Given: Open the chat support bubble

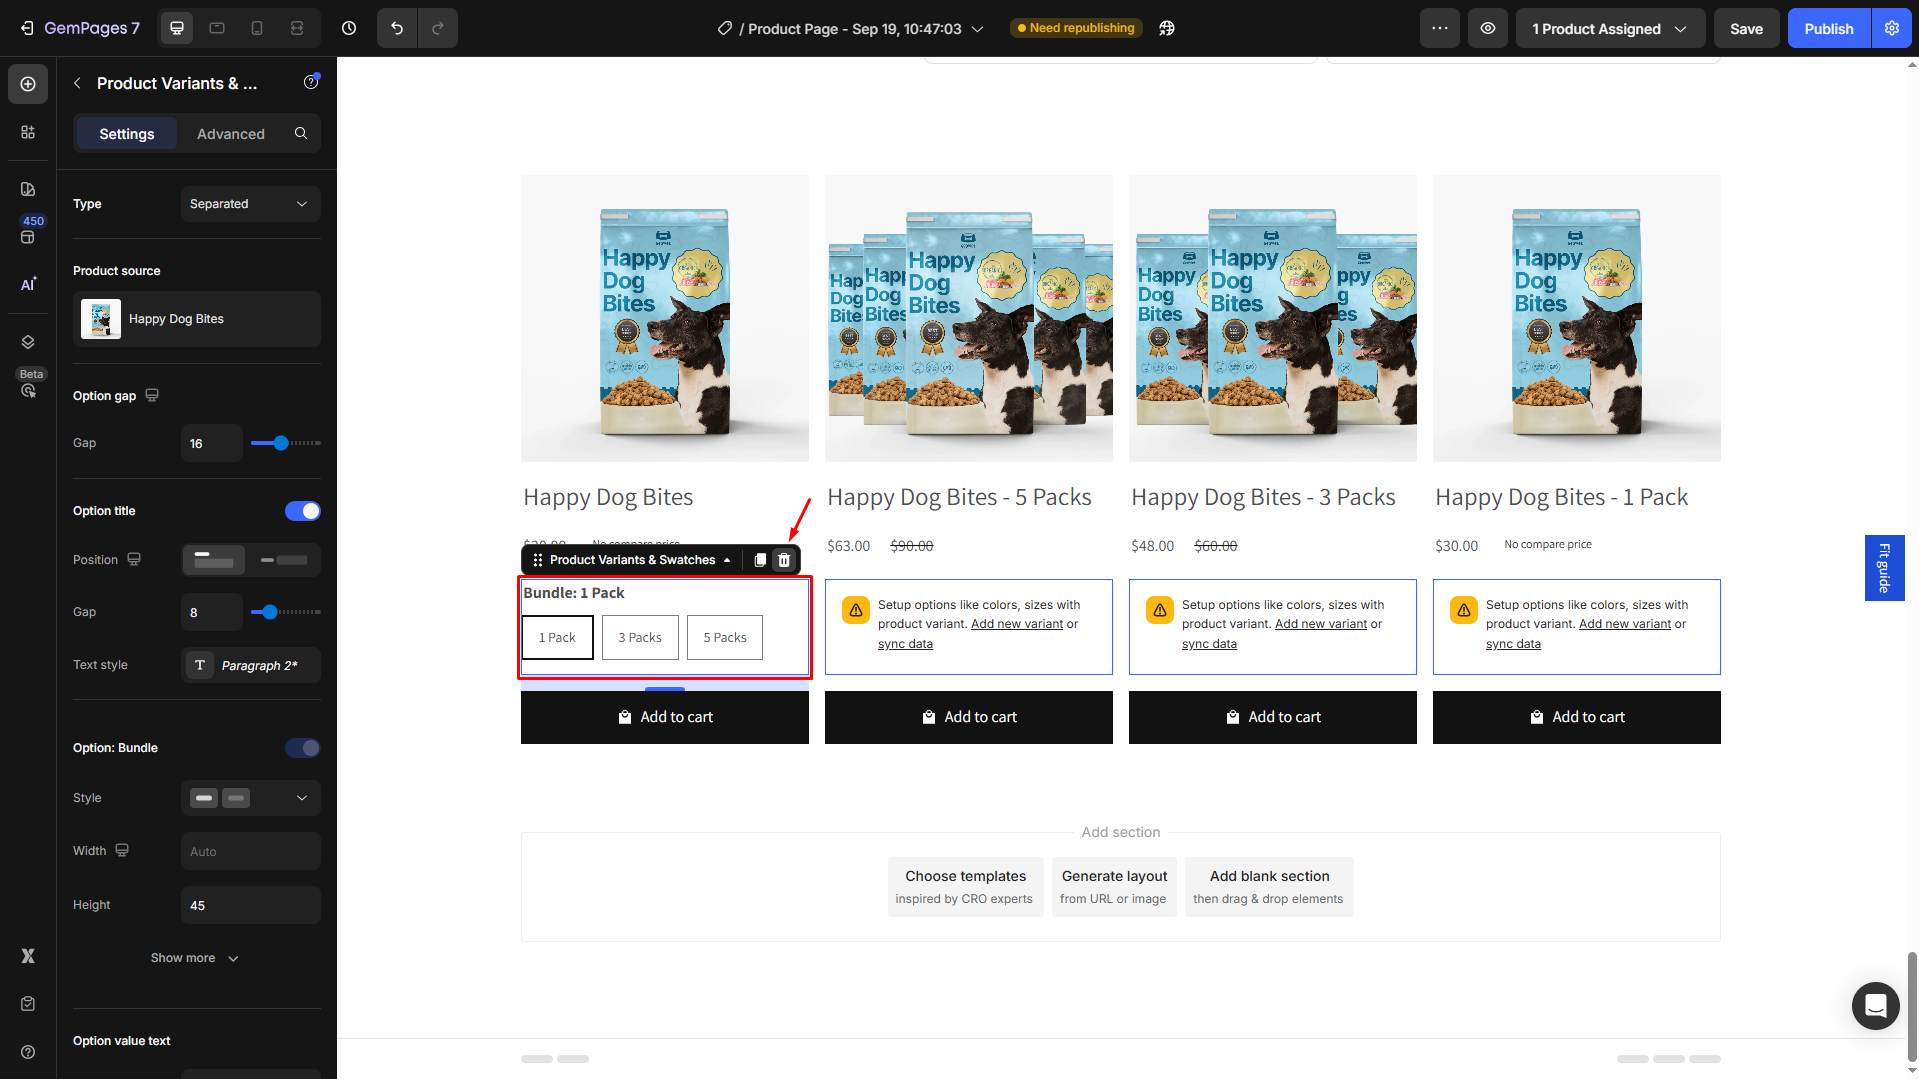Looking at the screenshot, I should pos(1875,1005).
